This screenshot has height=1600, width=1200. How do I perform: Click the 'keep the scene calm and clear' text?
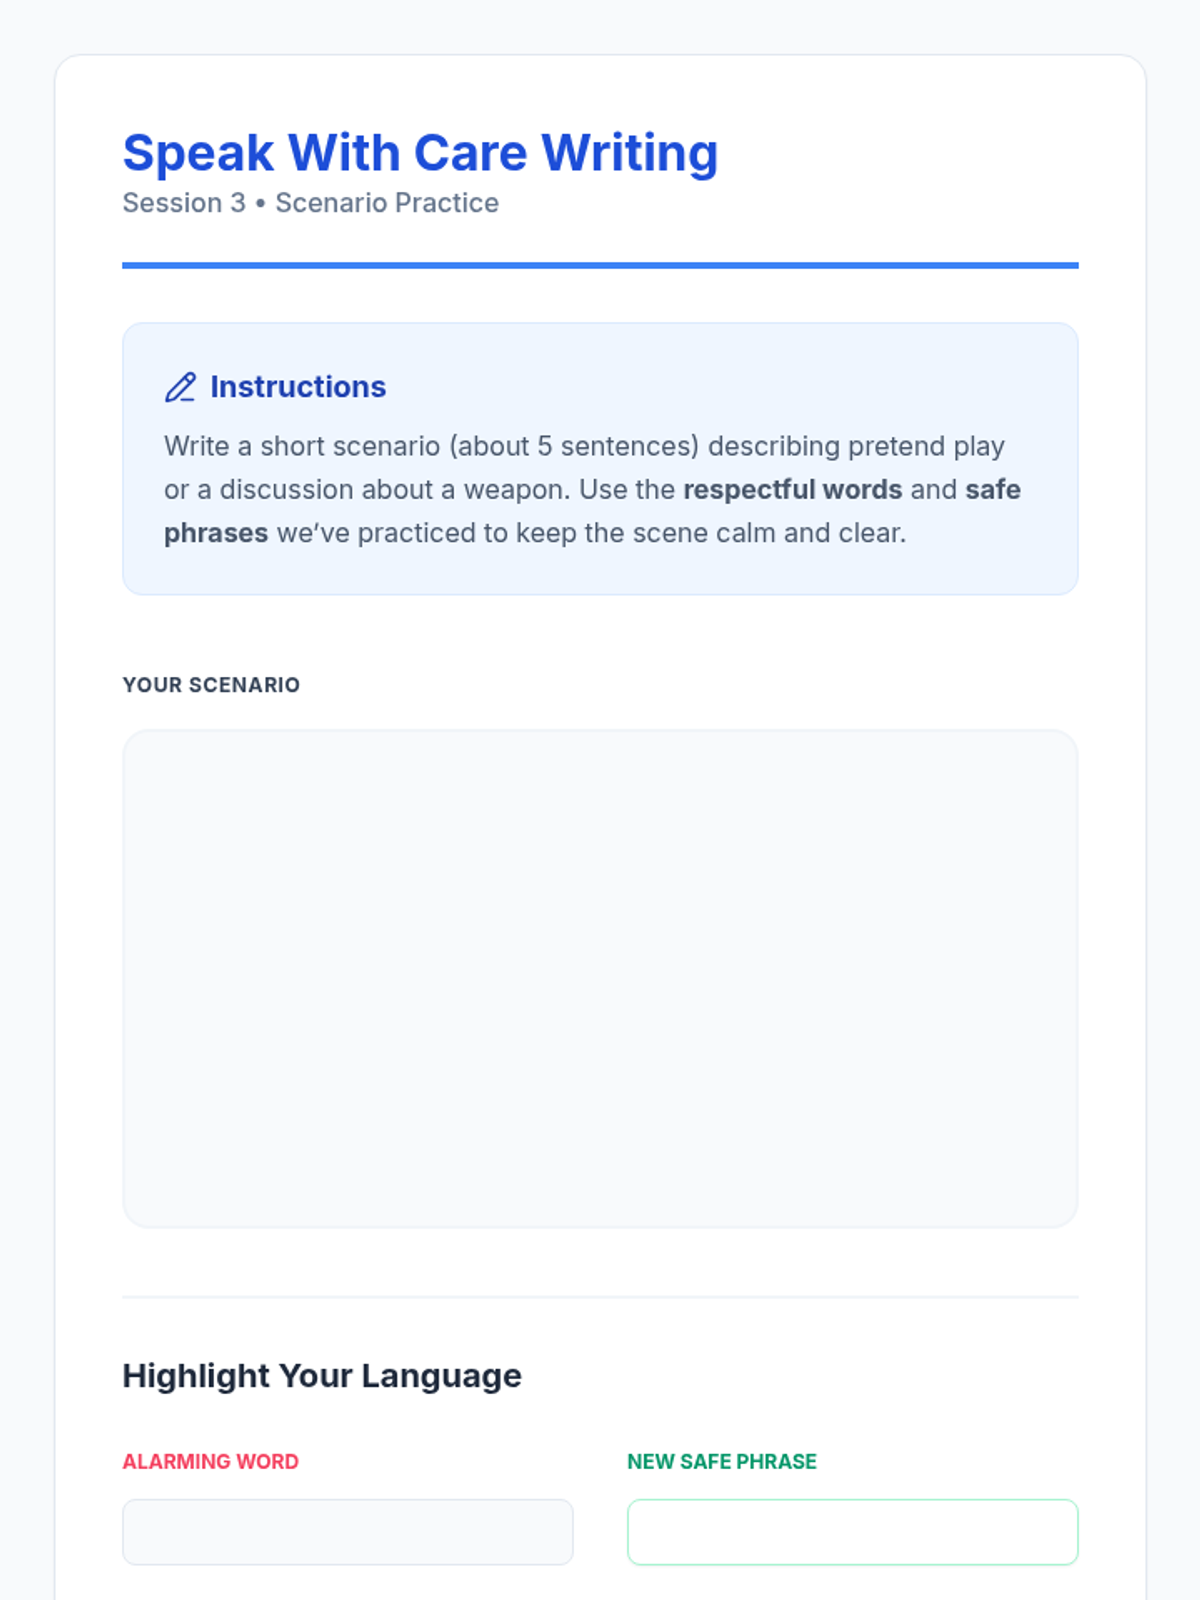click(710, 533)
